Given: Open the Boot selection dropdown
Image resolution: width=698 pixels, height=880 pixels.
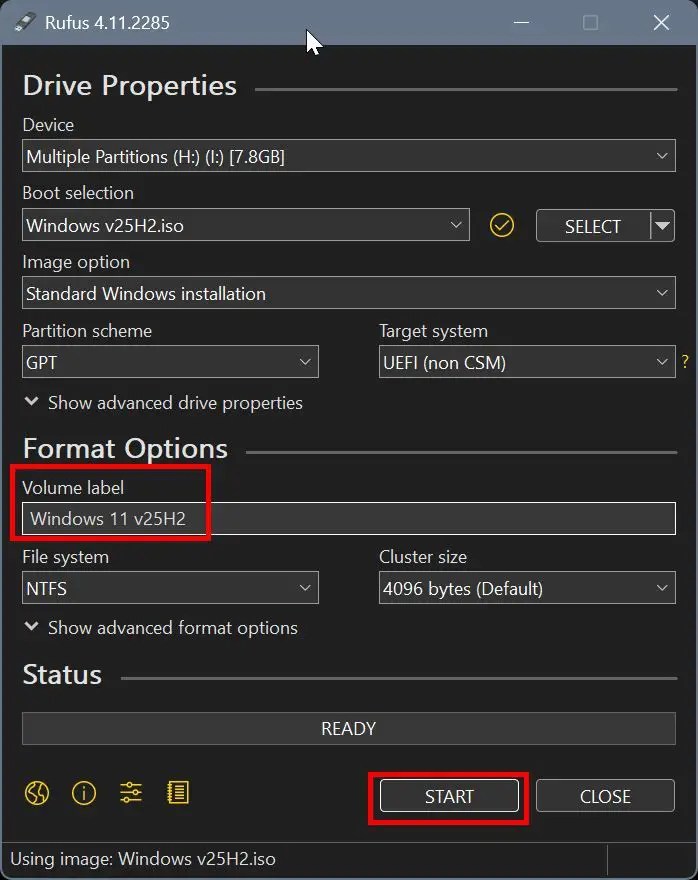Looking at the screenshot, I should 246,225.
